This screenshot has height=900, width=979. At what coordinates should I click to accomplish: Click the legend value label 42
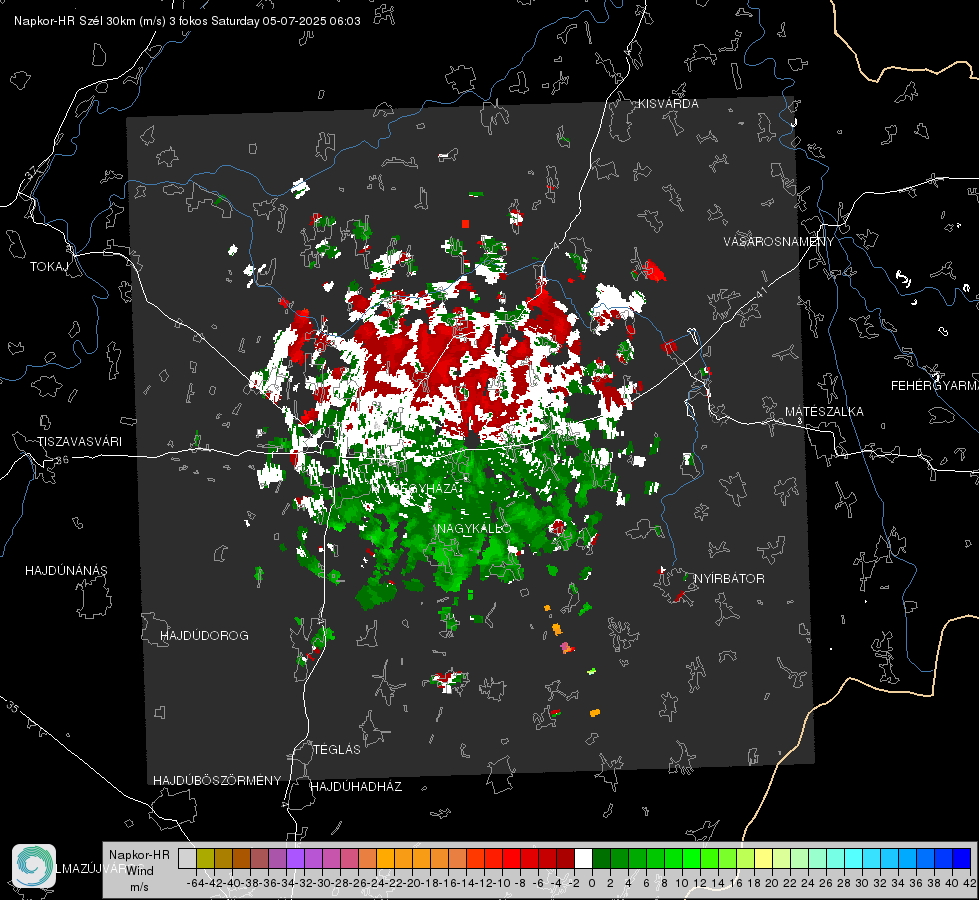coord(970,883)
